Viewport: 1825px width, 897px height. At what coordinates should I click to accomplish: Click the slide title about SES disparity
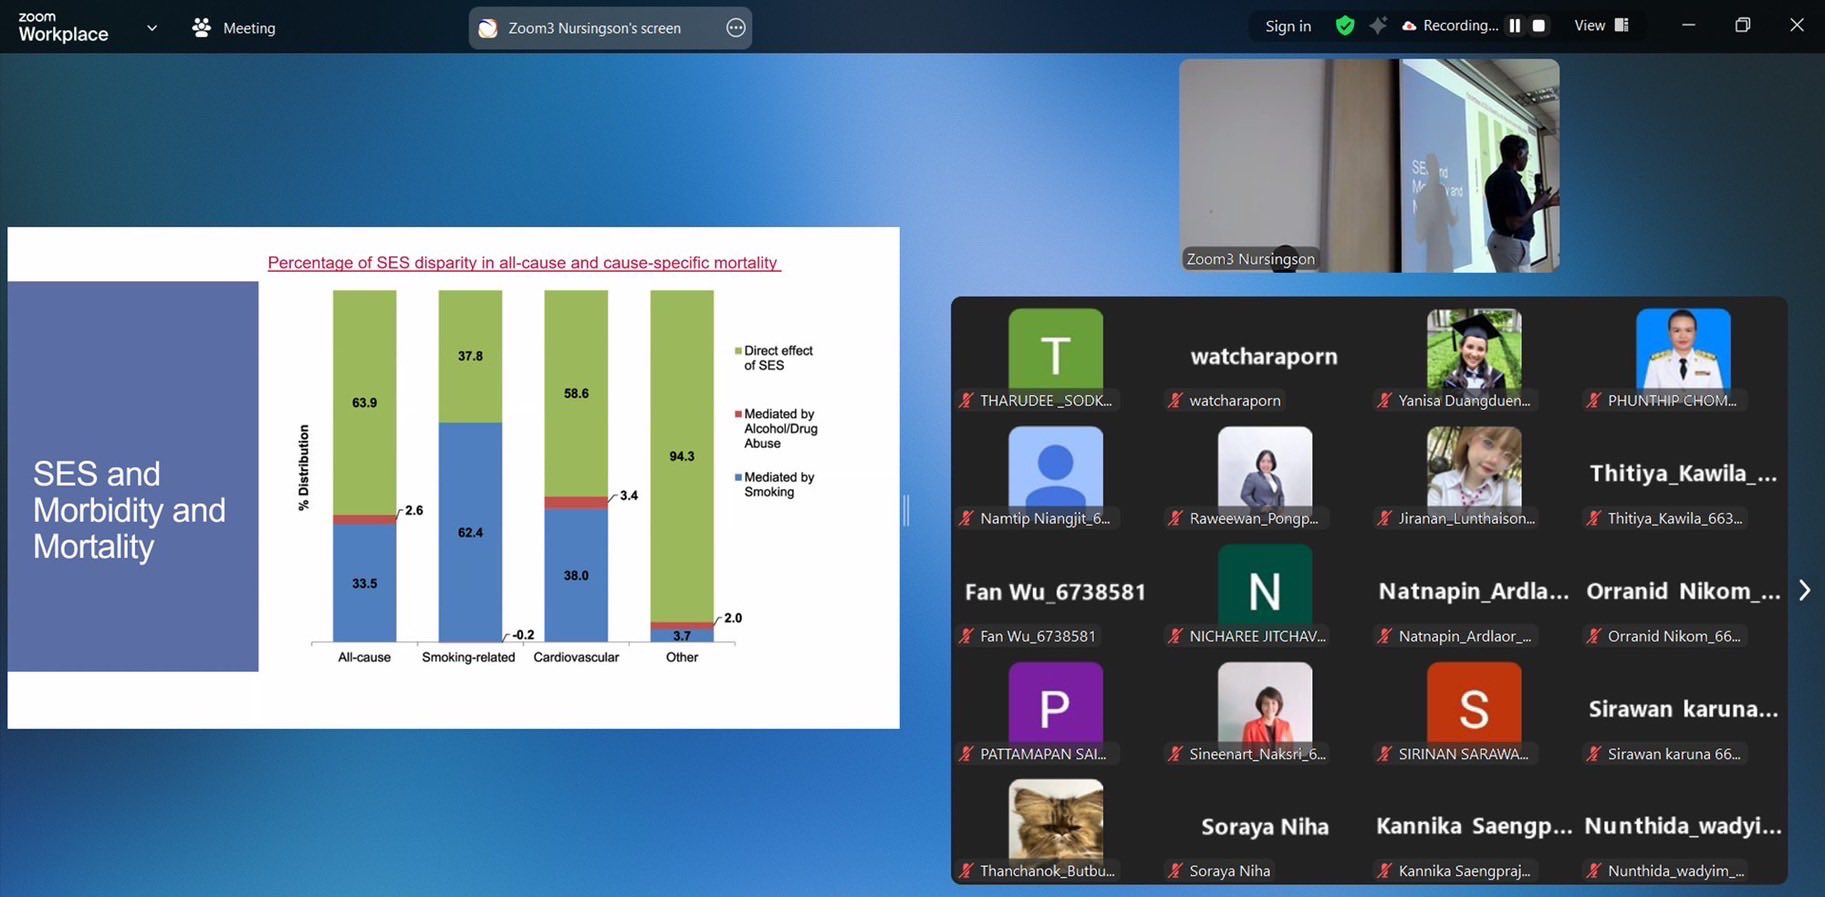pos(523,263)
